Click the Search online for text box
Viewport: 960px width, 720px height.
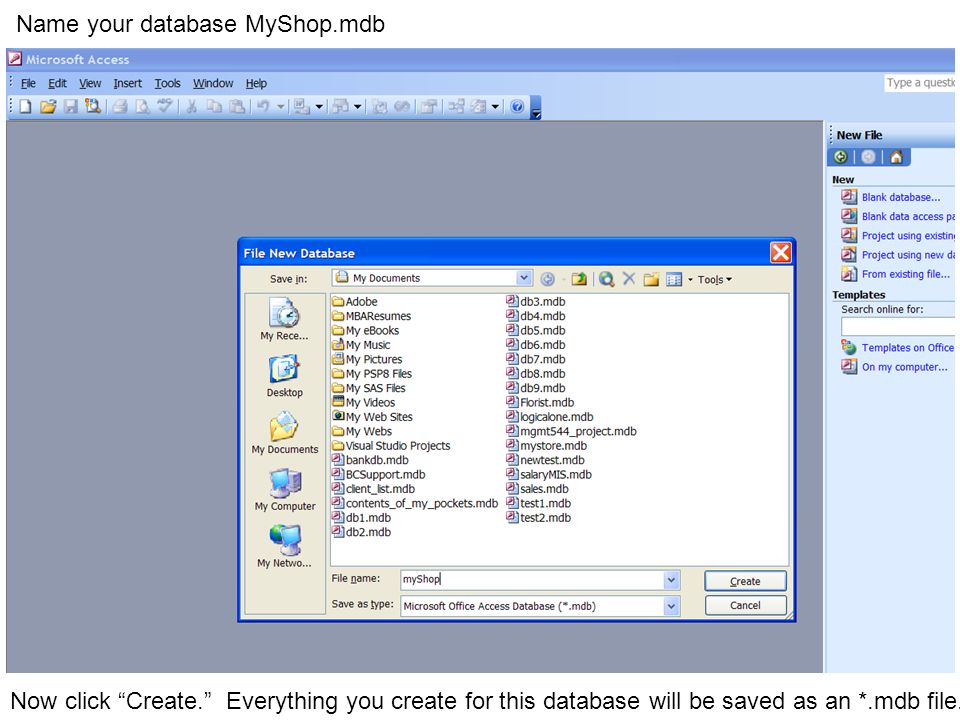[x=898, y=326]
